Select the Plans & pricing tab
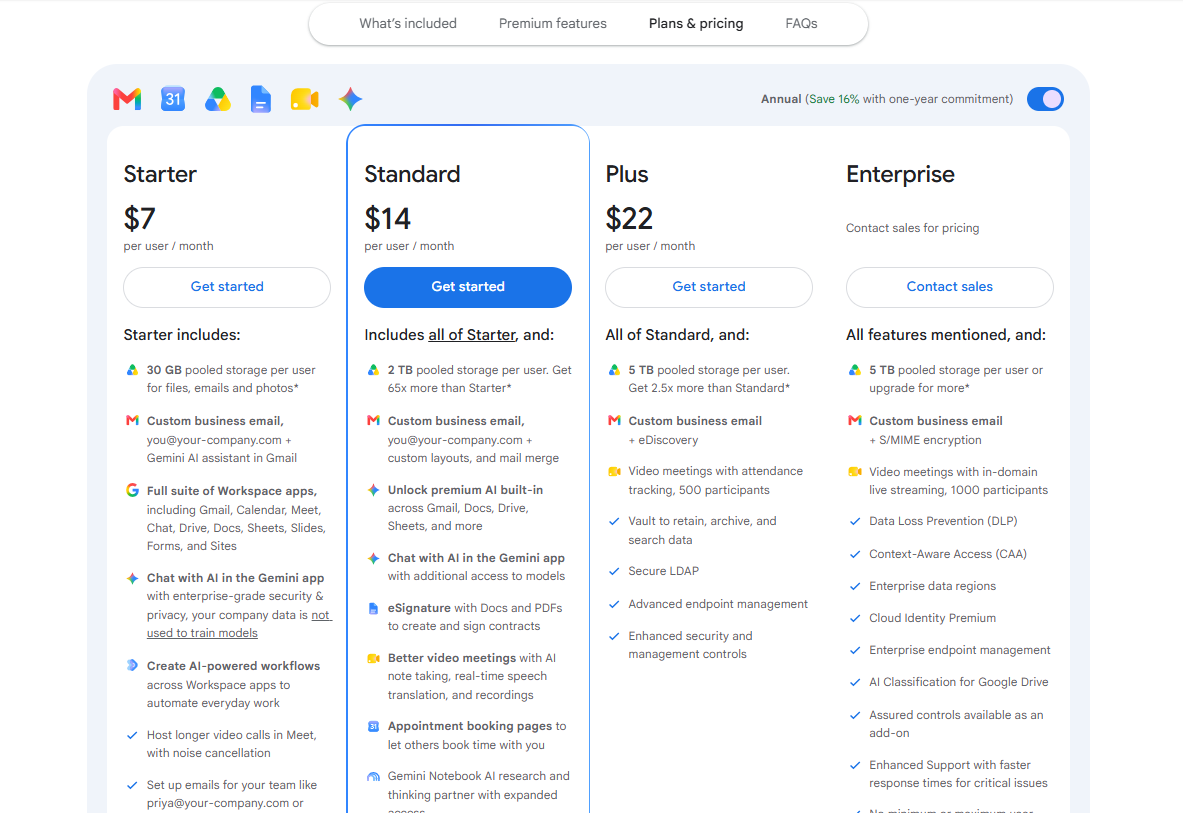 pos(696,23)
